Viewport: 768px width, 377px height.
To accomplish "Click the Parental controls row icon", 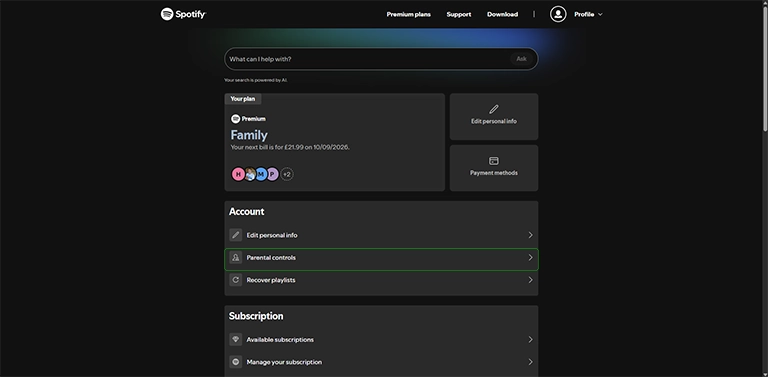I will tap(236, 258).
